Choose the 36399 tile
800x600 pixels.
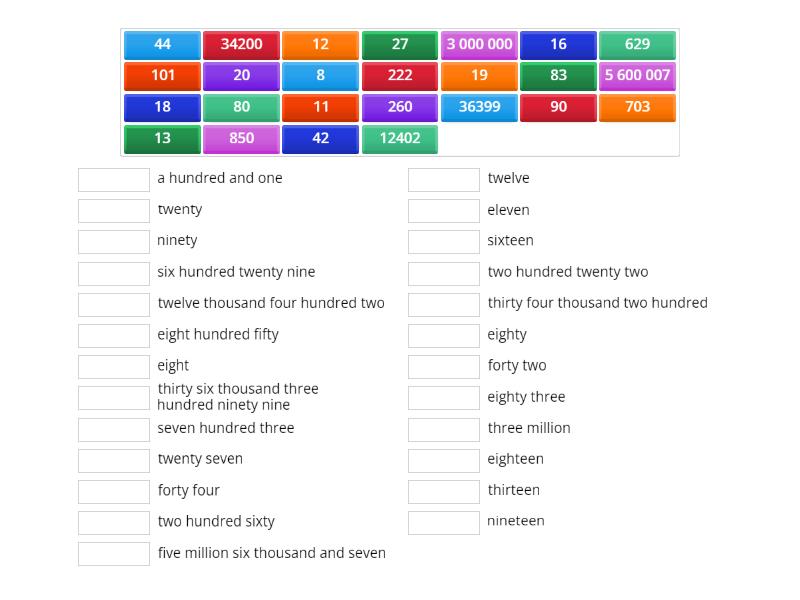479,107
